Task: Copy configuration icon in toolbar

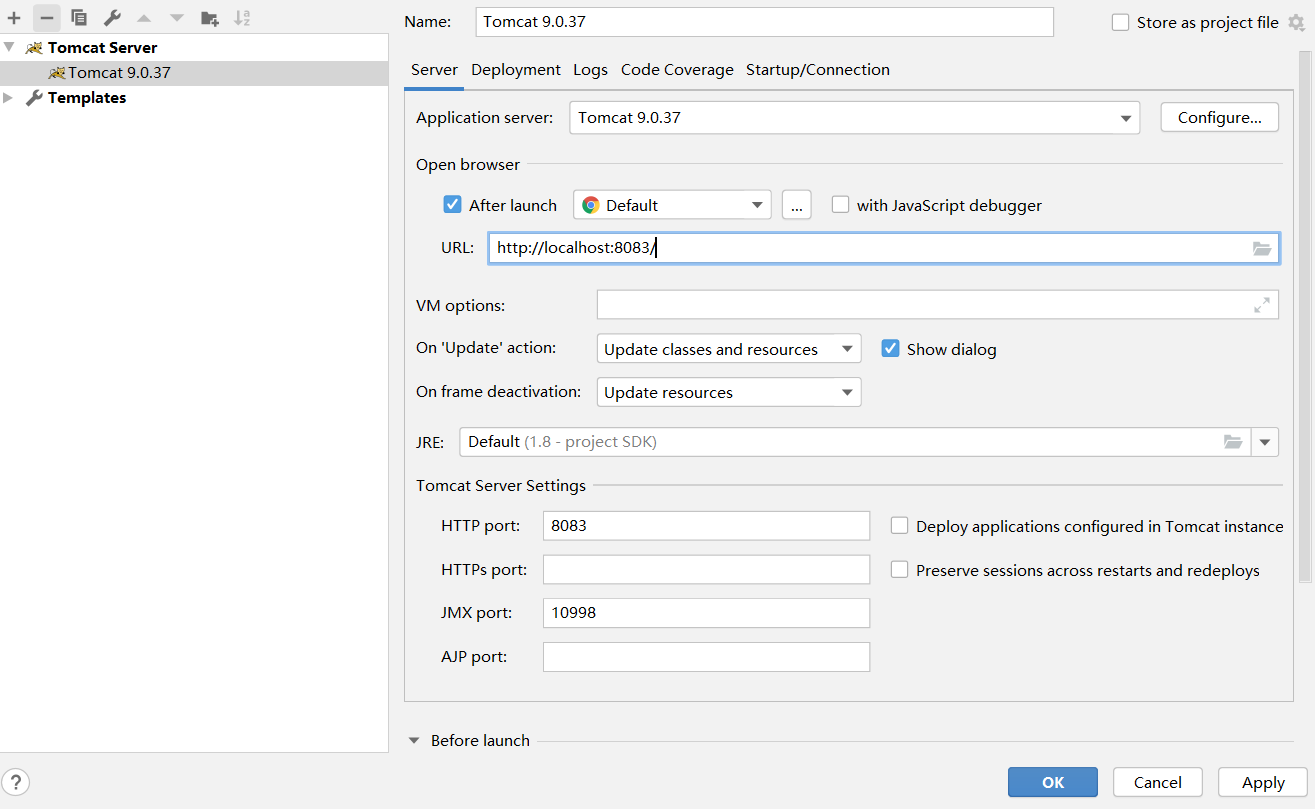Action: point(79,18)
